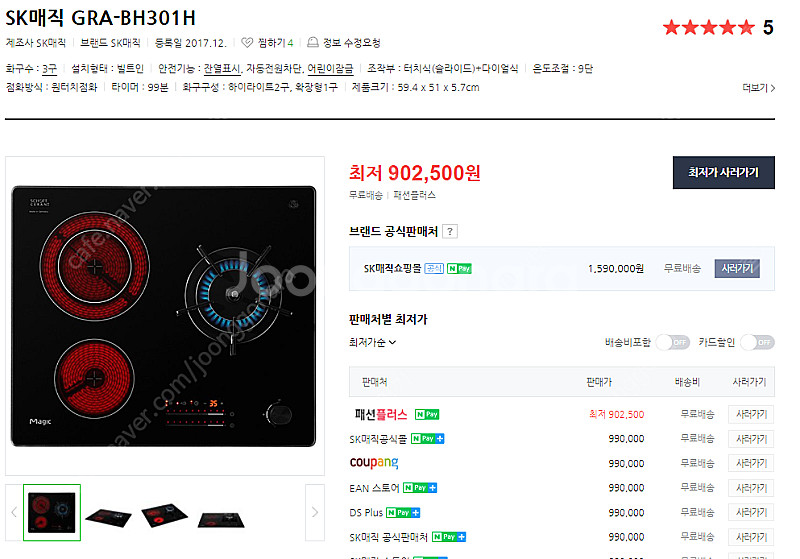800x559 pixels.
Task: Show next thumbnails with right arrow
Action: (x=315, y=512)
